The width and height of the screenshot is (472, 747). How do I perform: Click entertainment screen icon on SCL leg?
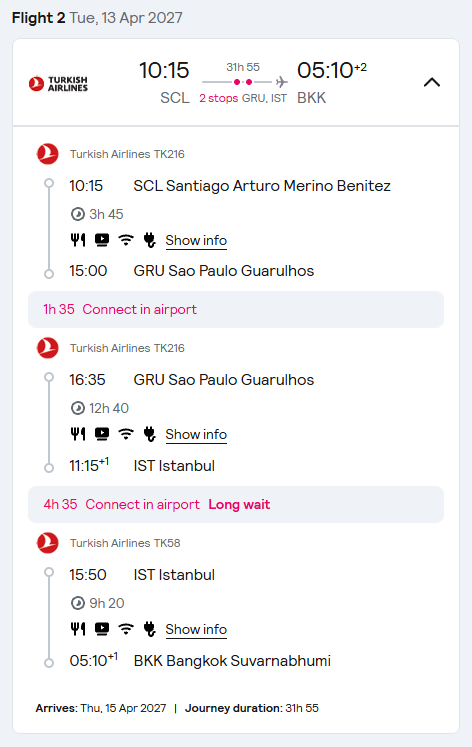[102, 240]
